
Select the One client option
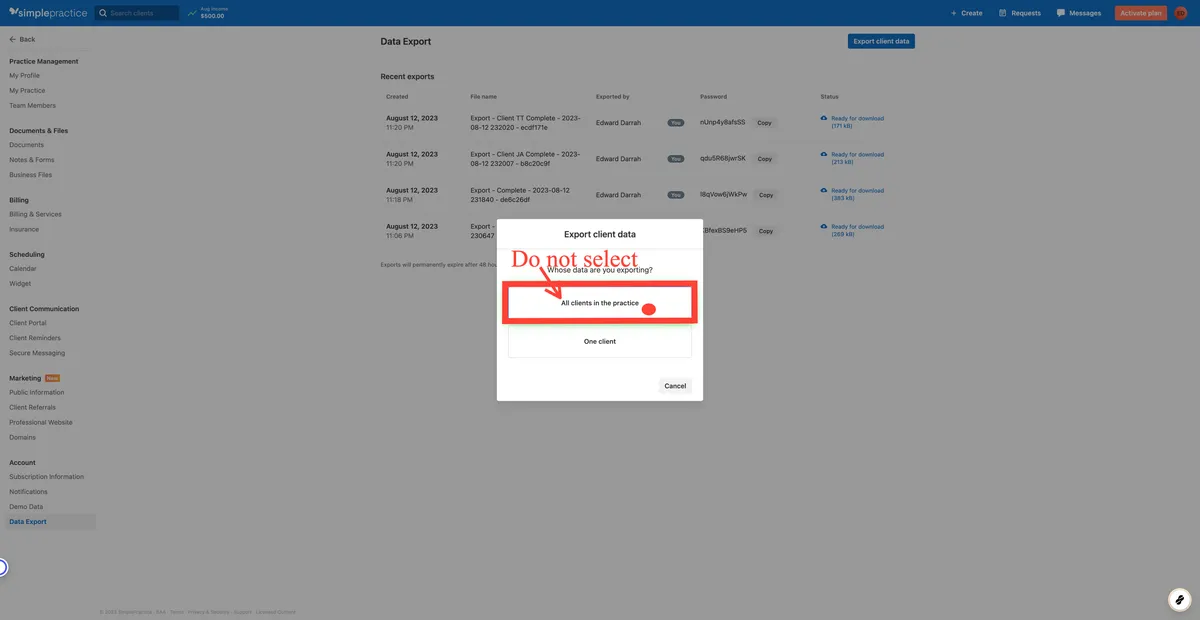pos(600,341)
